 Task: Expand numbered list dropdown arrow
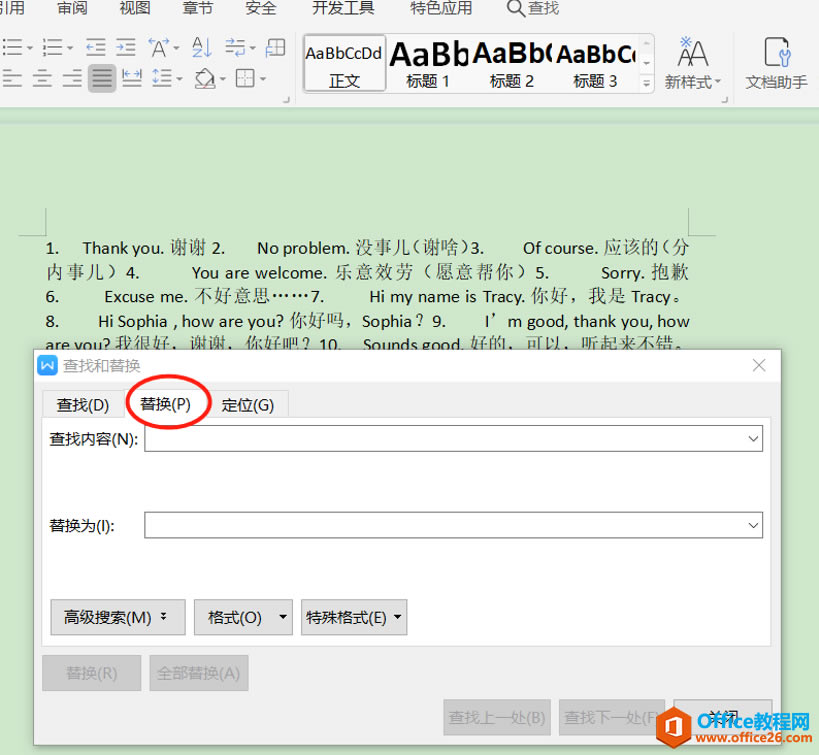pyautogui.click(x=70, y=48)
